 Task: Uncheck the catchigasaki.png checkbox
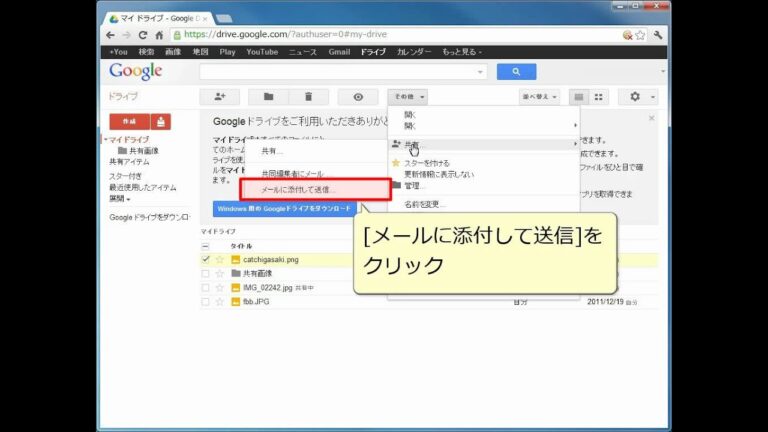(x=205, y=260)
